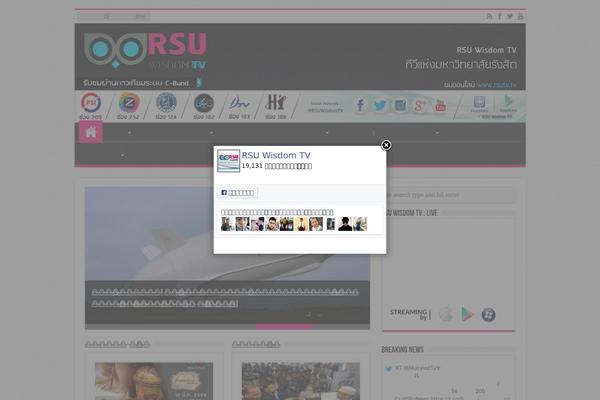Click the RSU Wisdom TV page thumbnail in popup

click(x=228, y=161)
